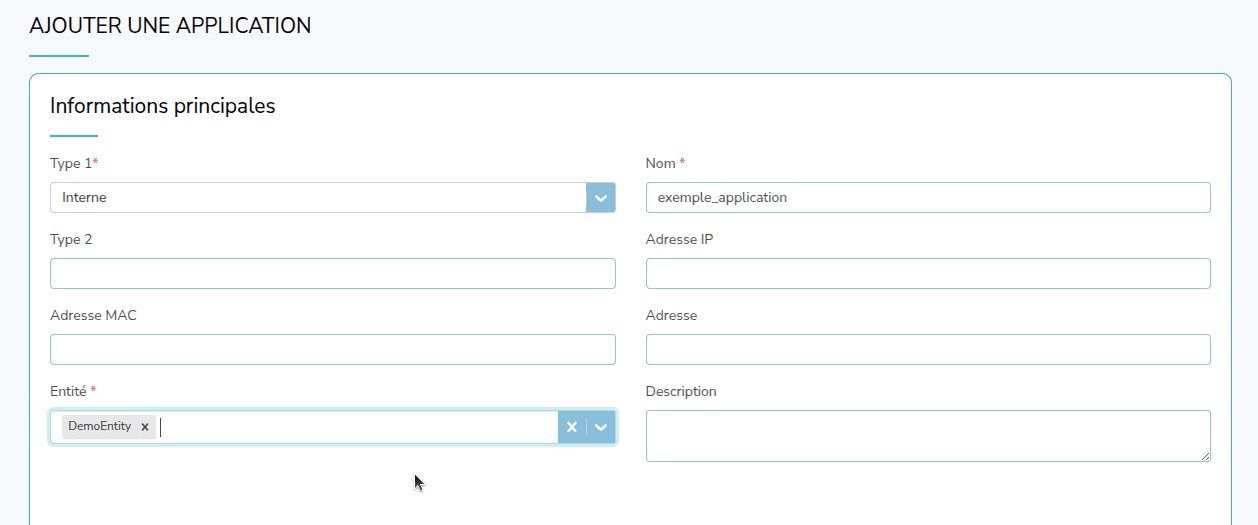Open the Entité dropdown chevron

tap(601, 427)
